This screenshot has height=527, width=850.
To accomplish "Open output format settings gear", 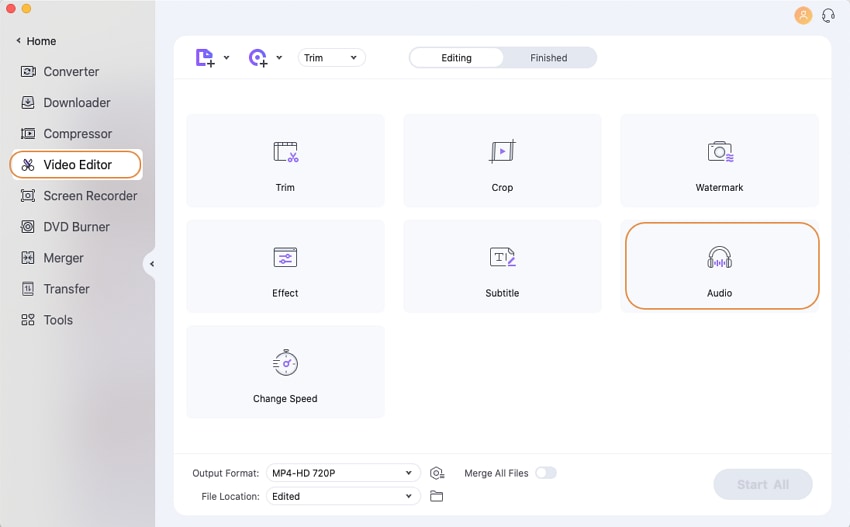I will click(436, 473).
